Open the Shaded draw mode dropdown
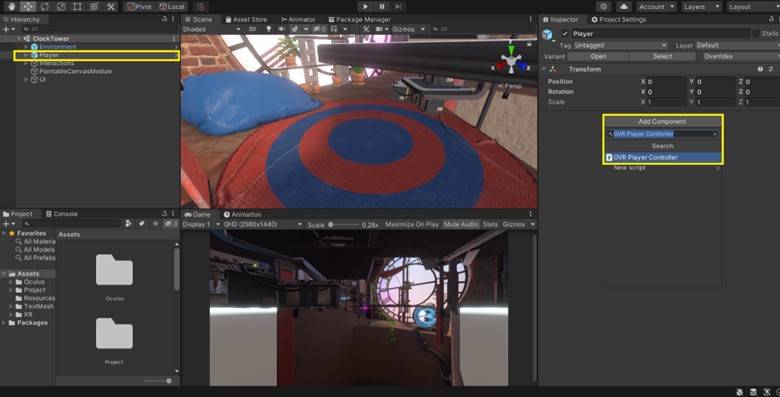 [211, 29]
